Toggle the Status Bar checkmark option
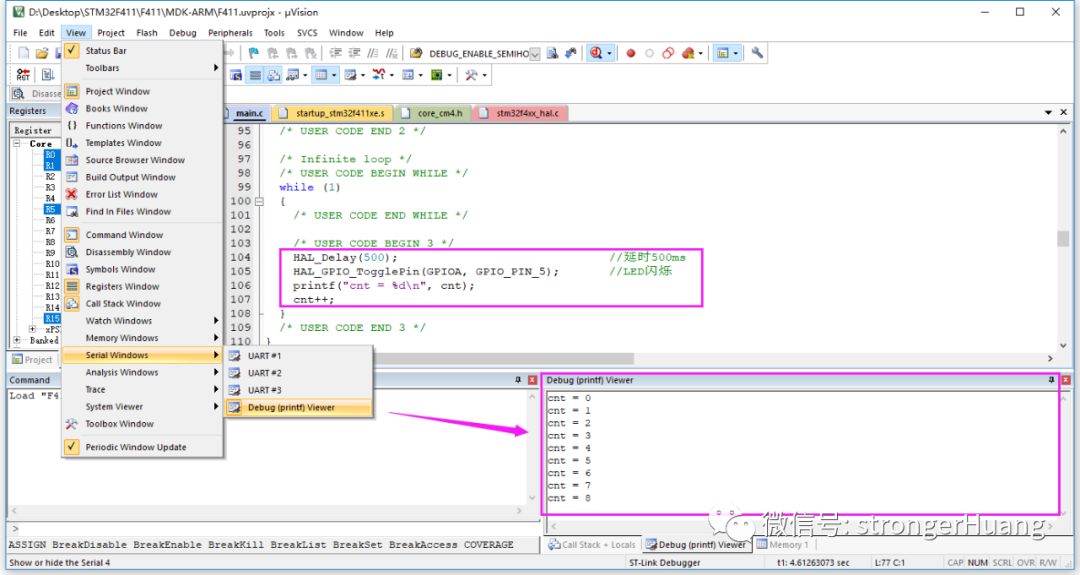The width and height of the screenshot is (1080, 575). coord(72,50)
